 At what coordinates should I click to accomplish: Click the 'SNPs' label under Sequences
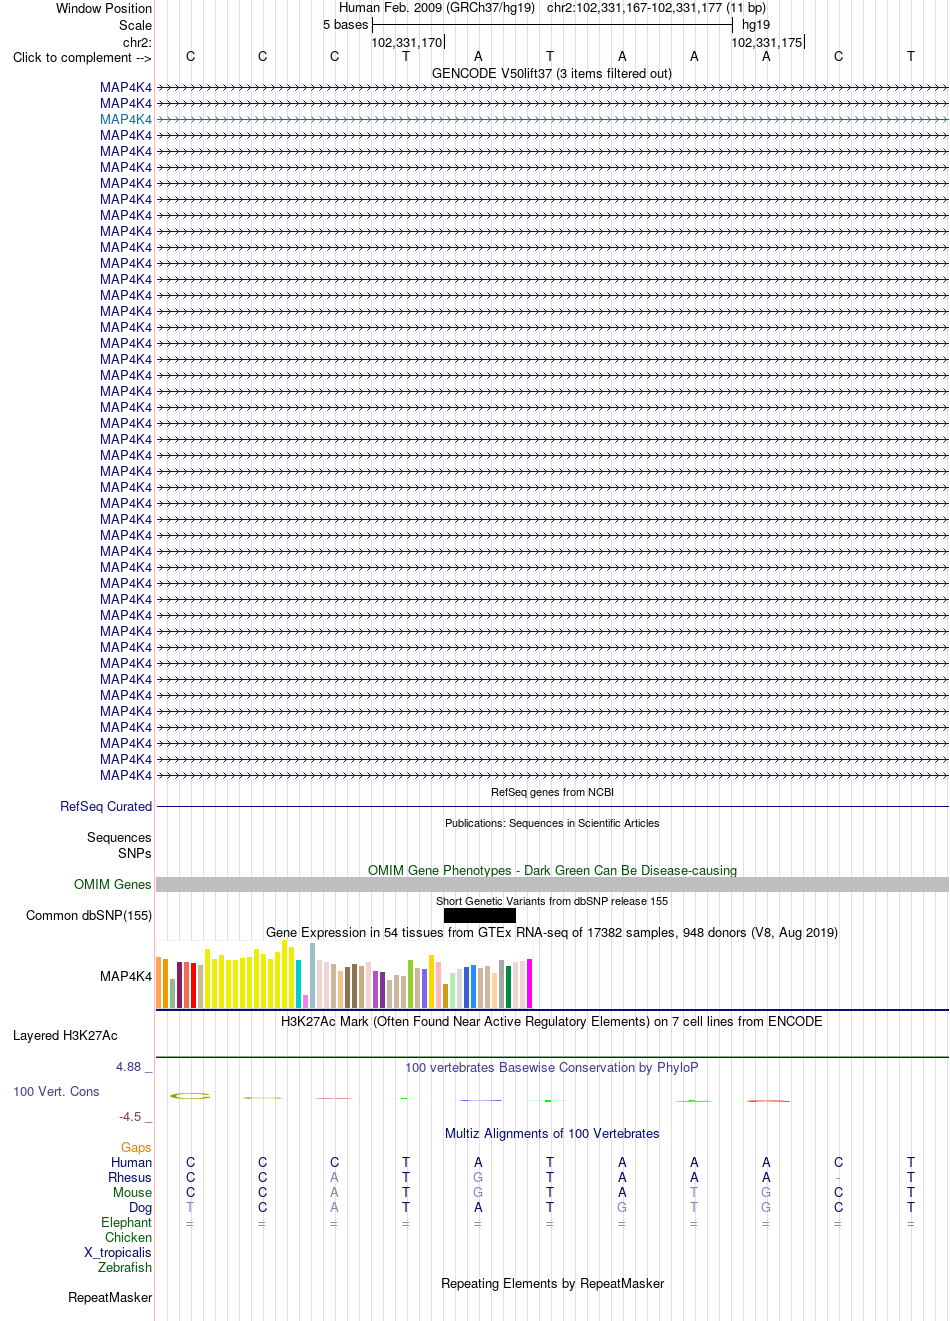coord(135,853)
